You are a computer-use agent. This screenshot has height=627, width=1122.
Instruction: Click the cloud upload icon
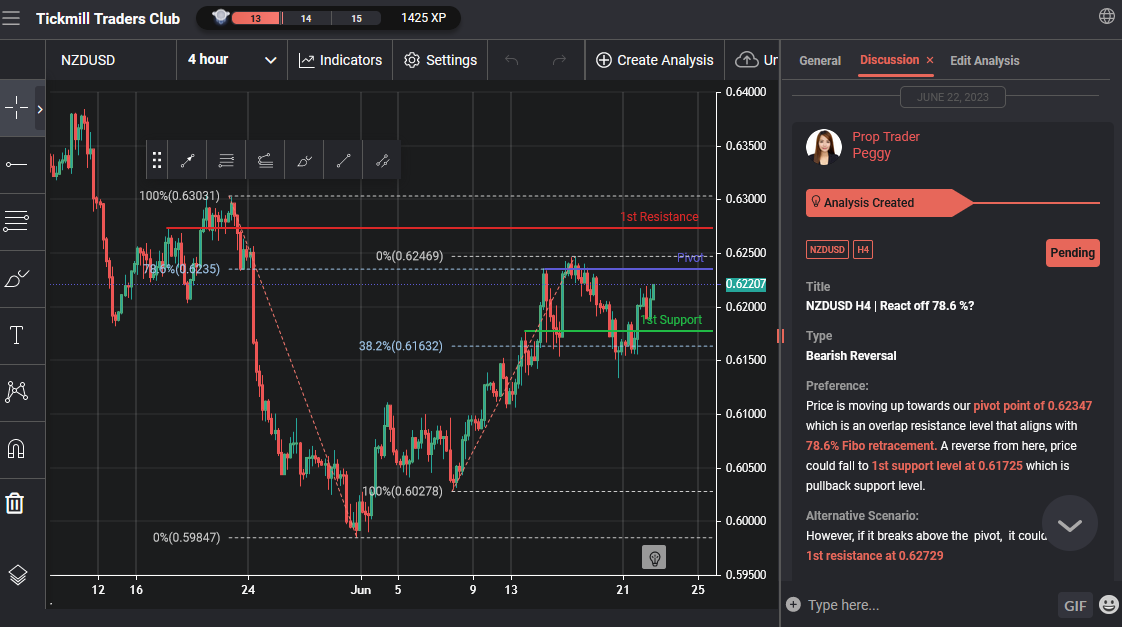click(x=746, y=60)
